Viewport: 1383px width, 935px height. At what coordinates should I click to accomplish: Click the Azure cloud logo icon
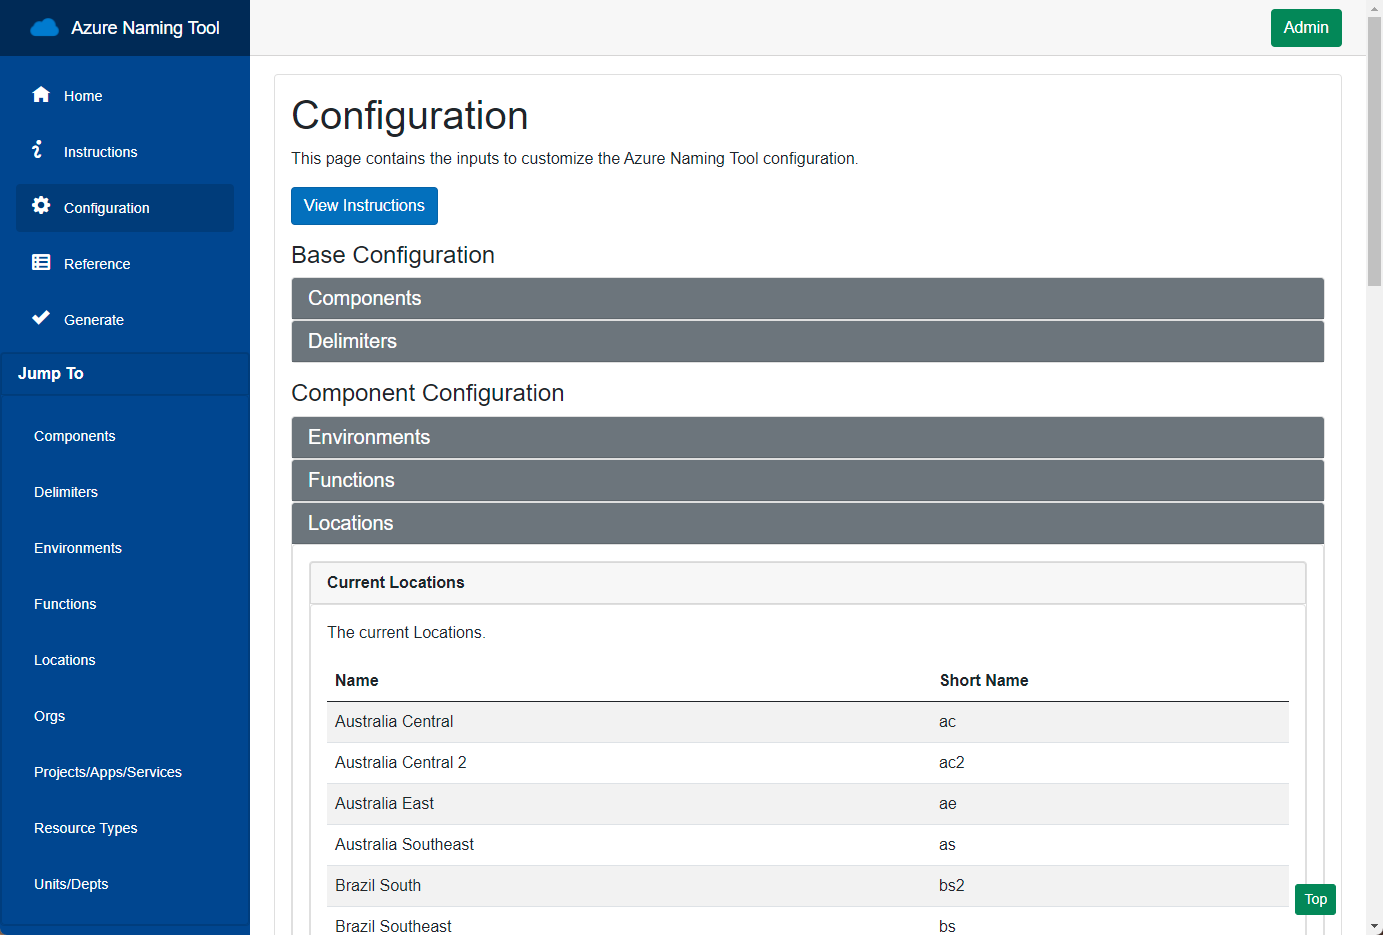[44, 28]
